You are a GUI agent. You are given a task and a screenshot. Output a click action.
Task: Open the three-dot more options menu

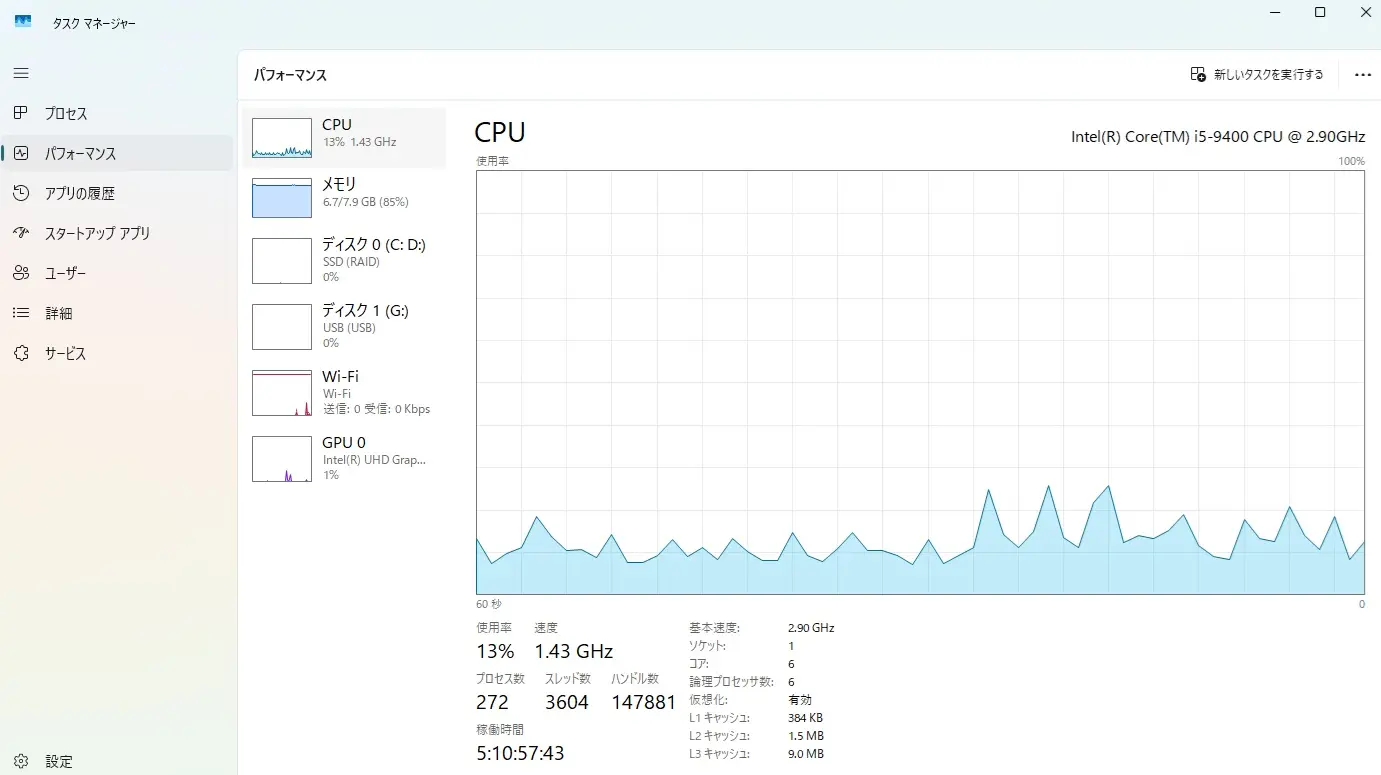1362,75
